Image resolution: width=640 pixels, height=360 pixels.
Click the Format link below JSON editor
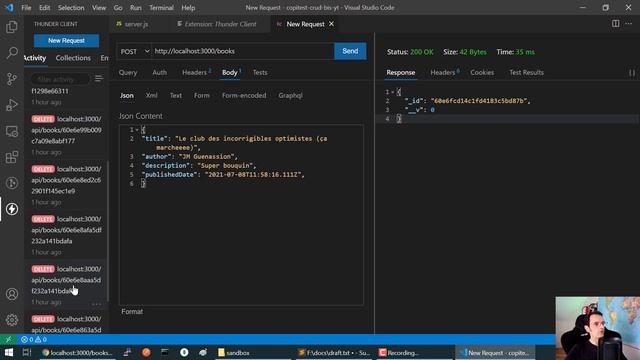[x=132, y=311]
